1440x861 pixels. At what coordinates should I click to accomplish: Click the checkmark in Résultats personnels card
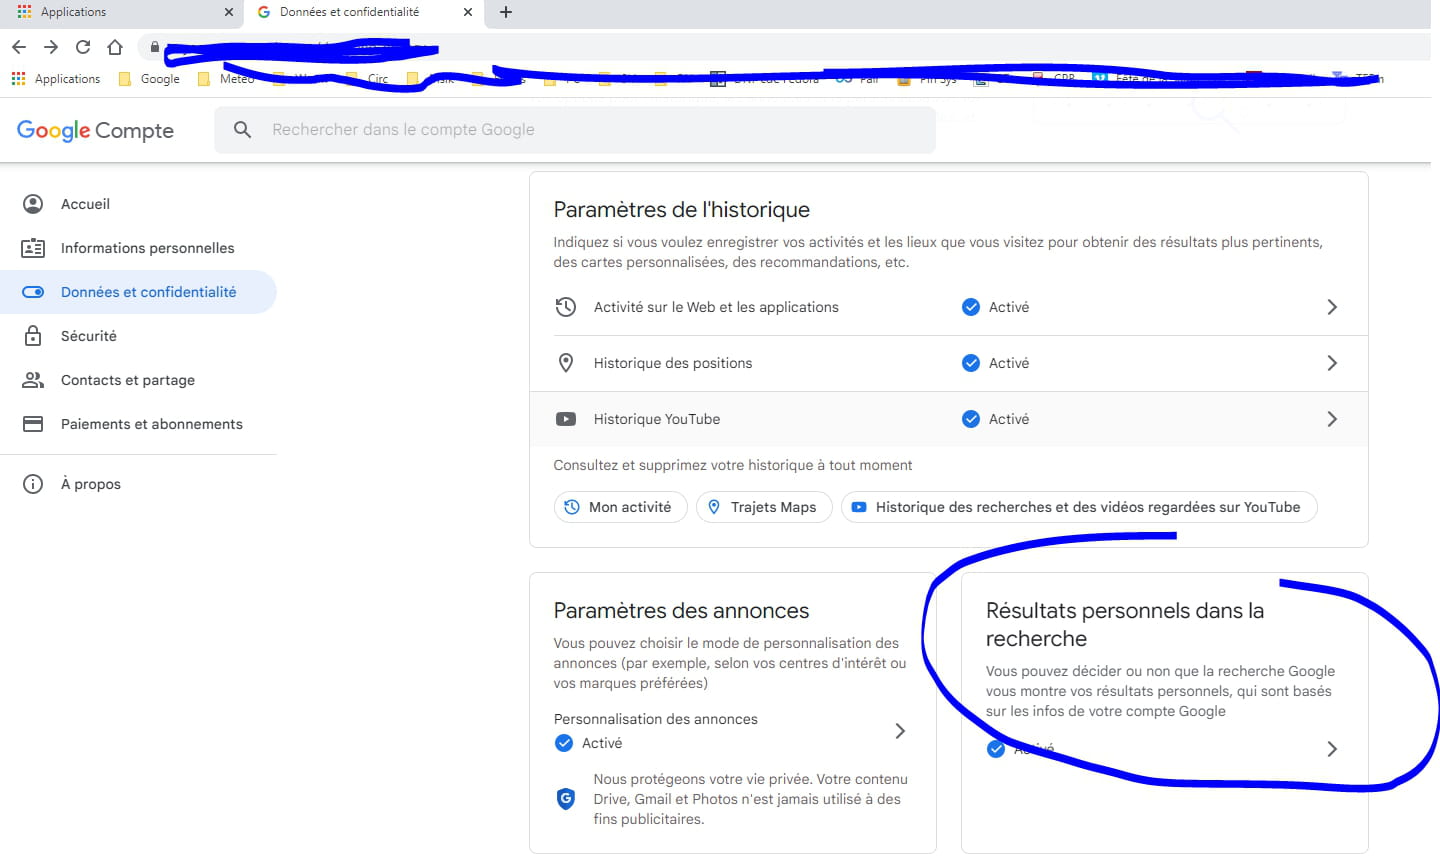pyautogui.click(x=996, y=749)
